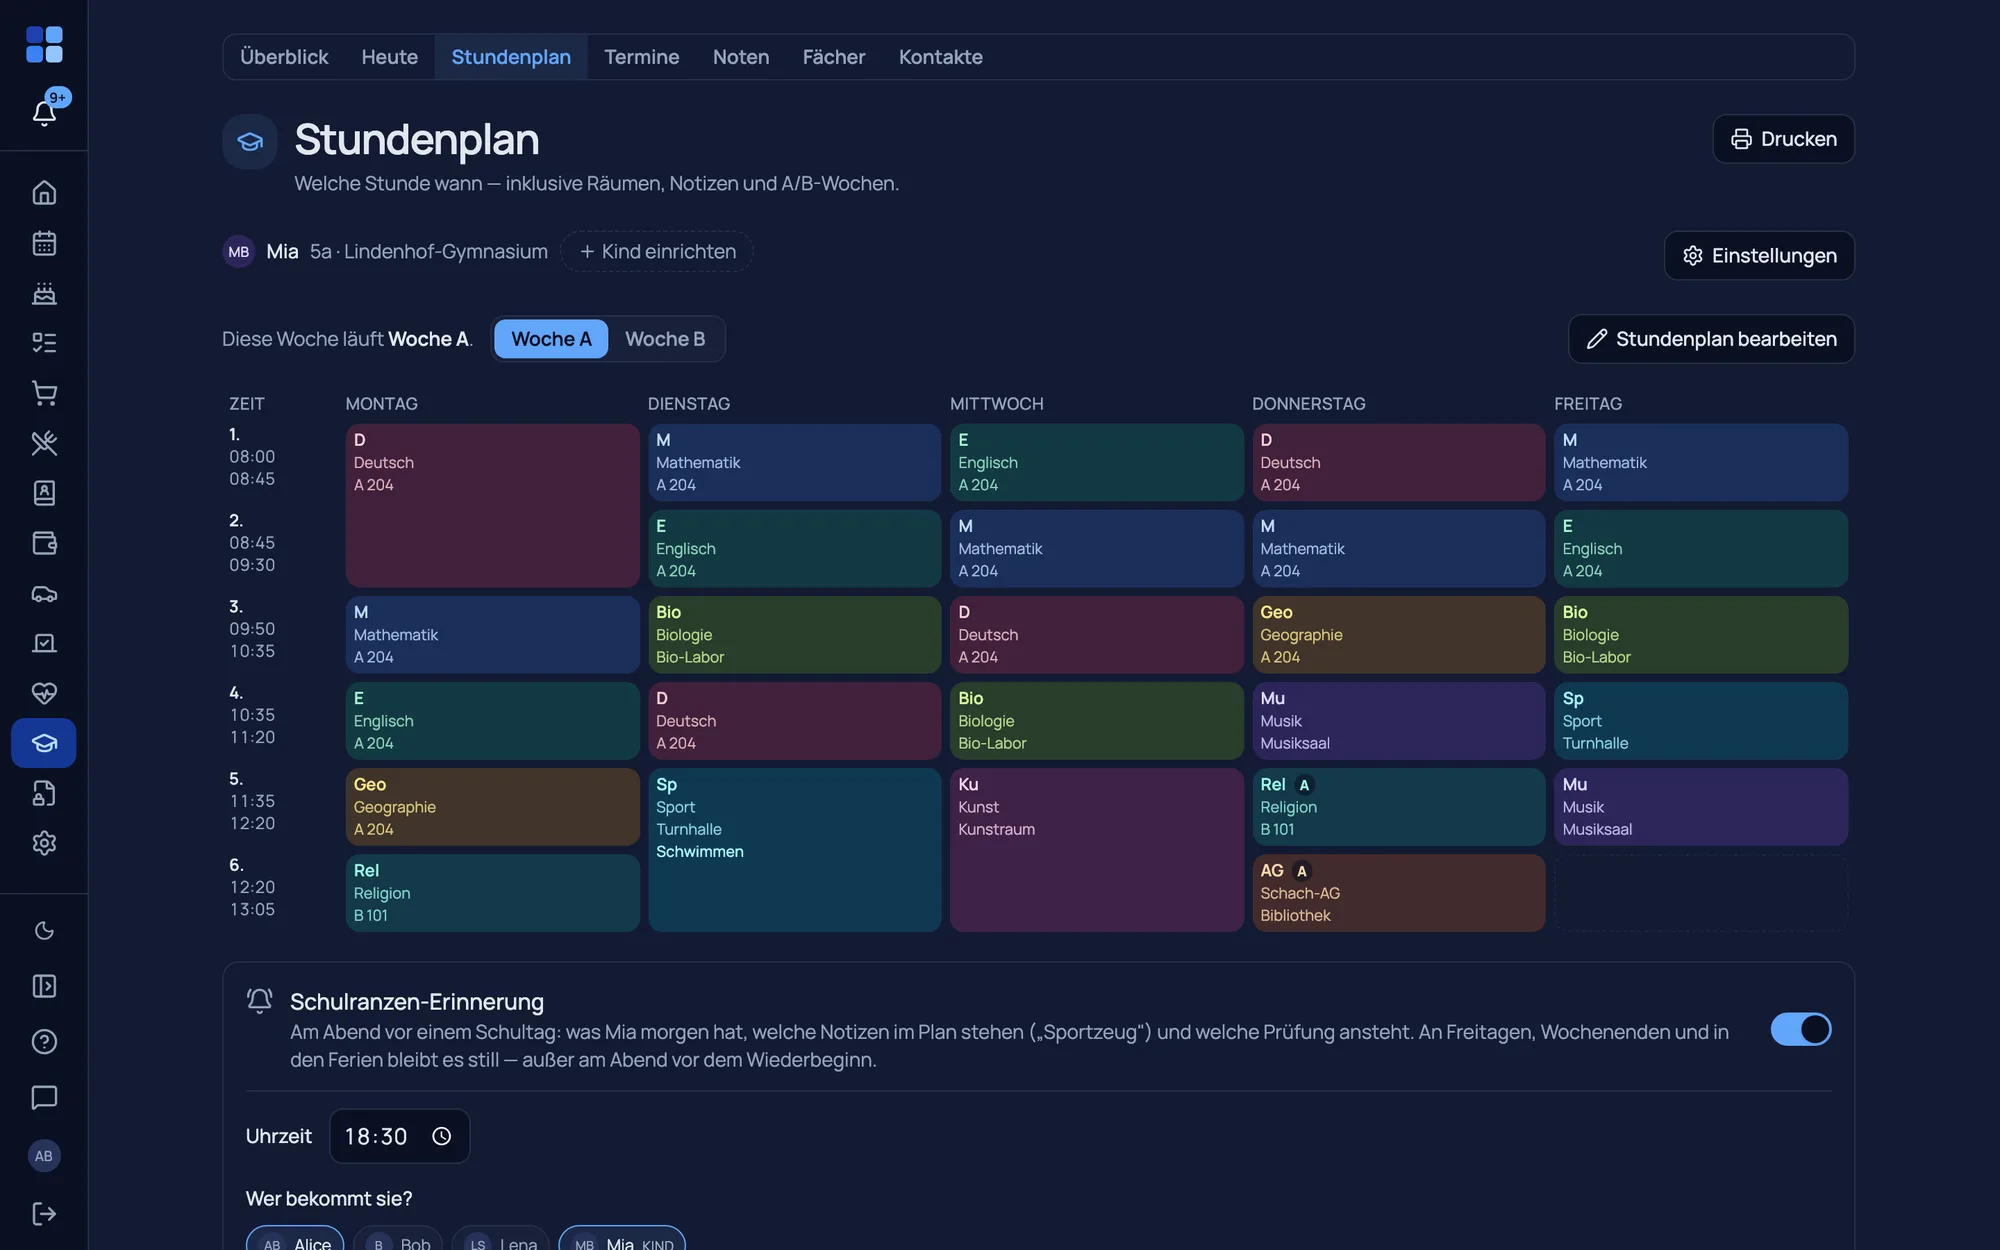
Task: Click the empty Freitag sixth period slot
Action: [x=1700, y=893]
